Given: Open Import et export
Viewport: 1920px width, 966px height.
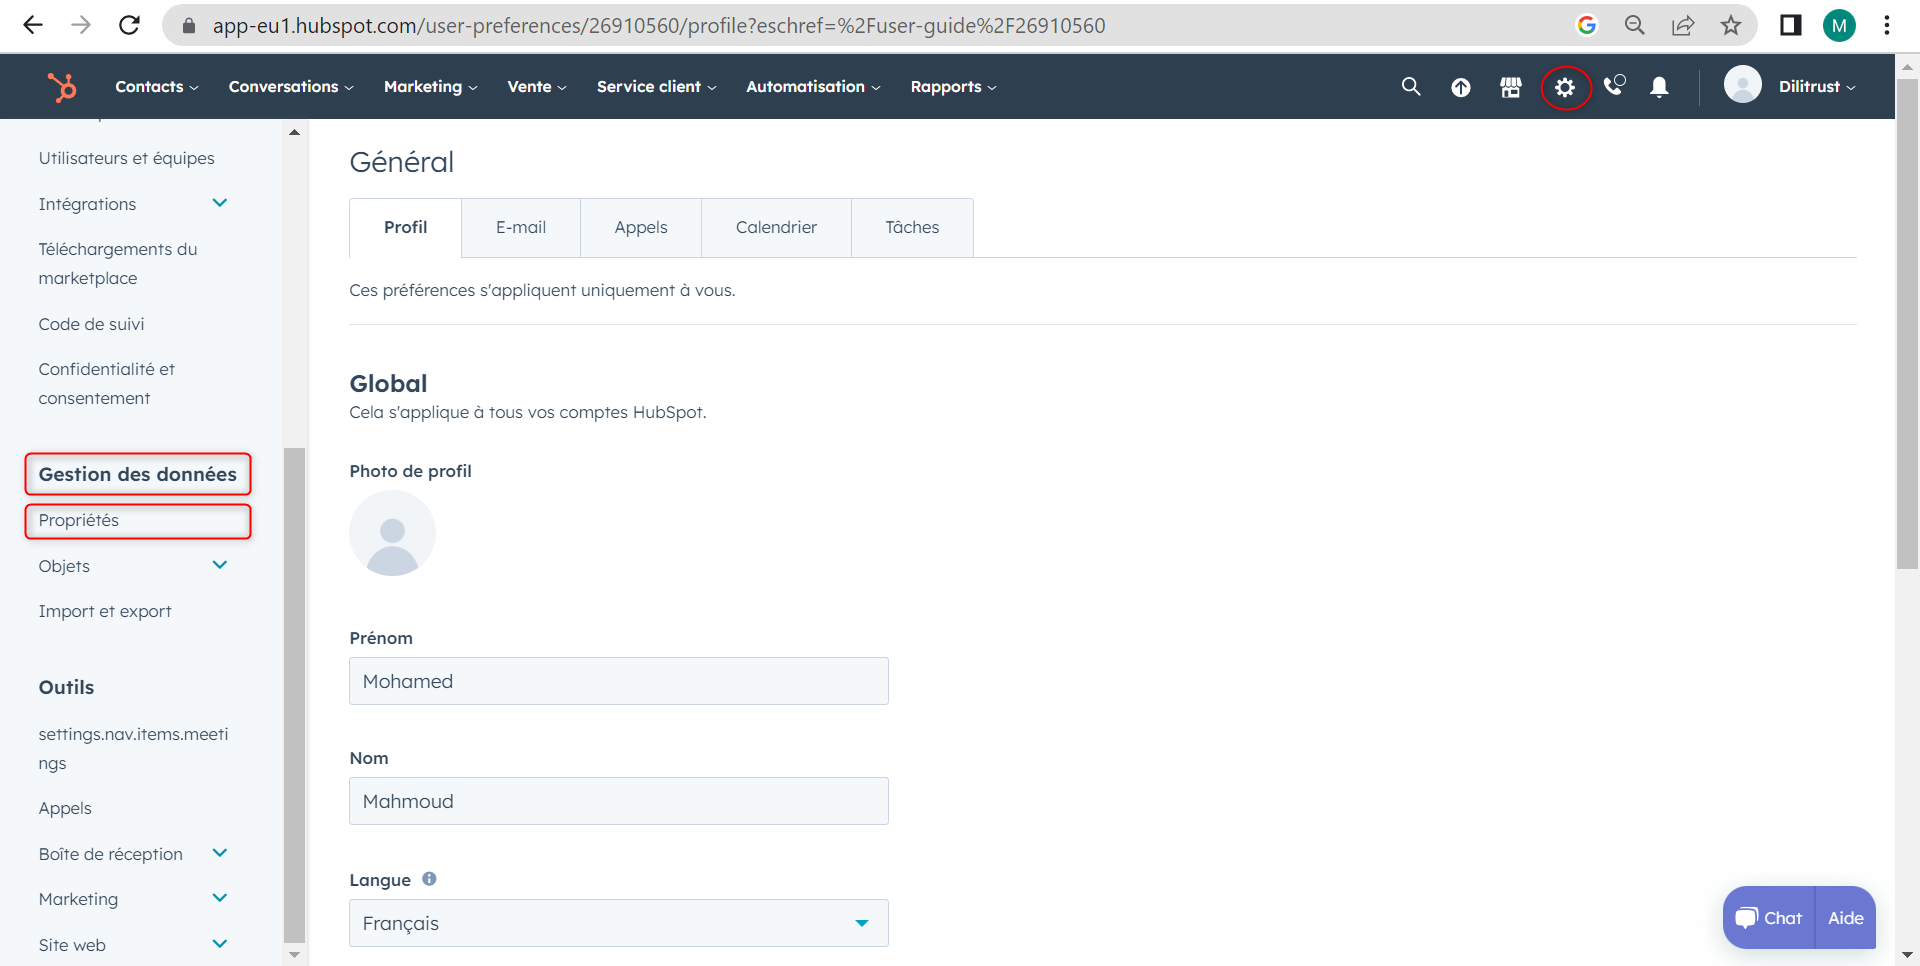Looking at the screenshot, I should [x=105, y=611].
